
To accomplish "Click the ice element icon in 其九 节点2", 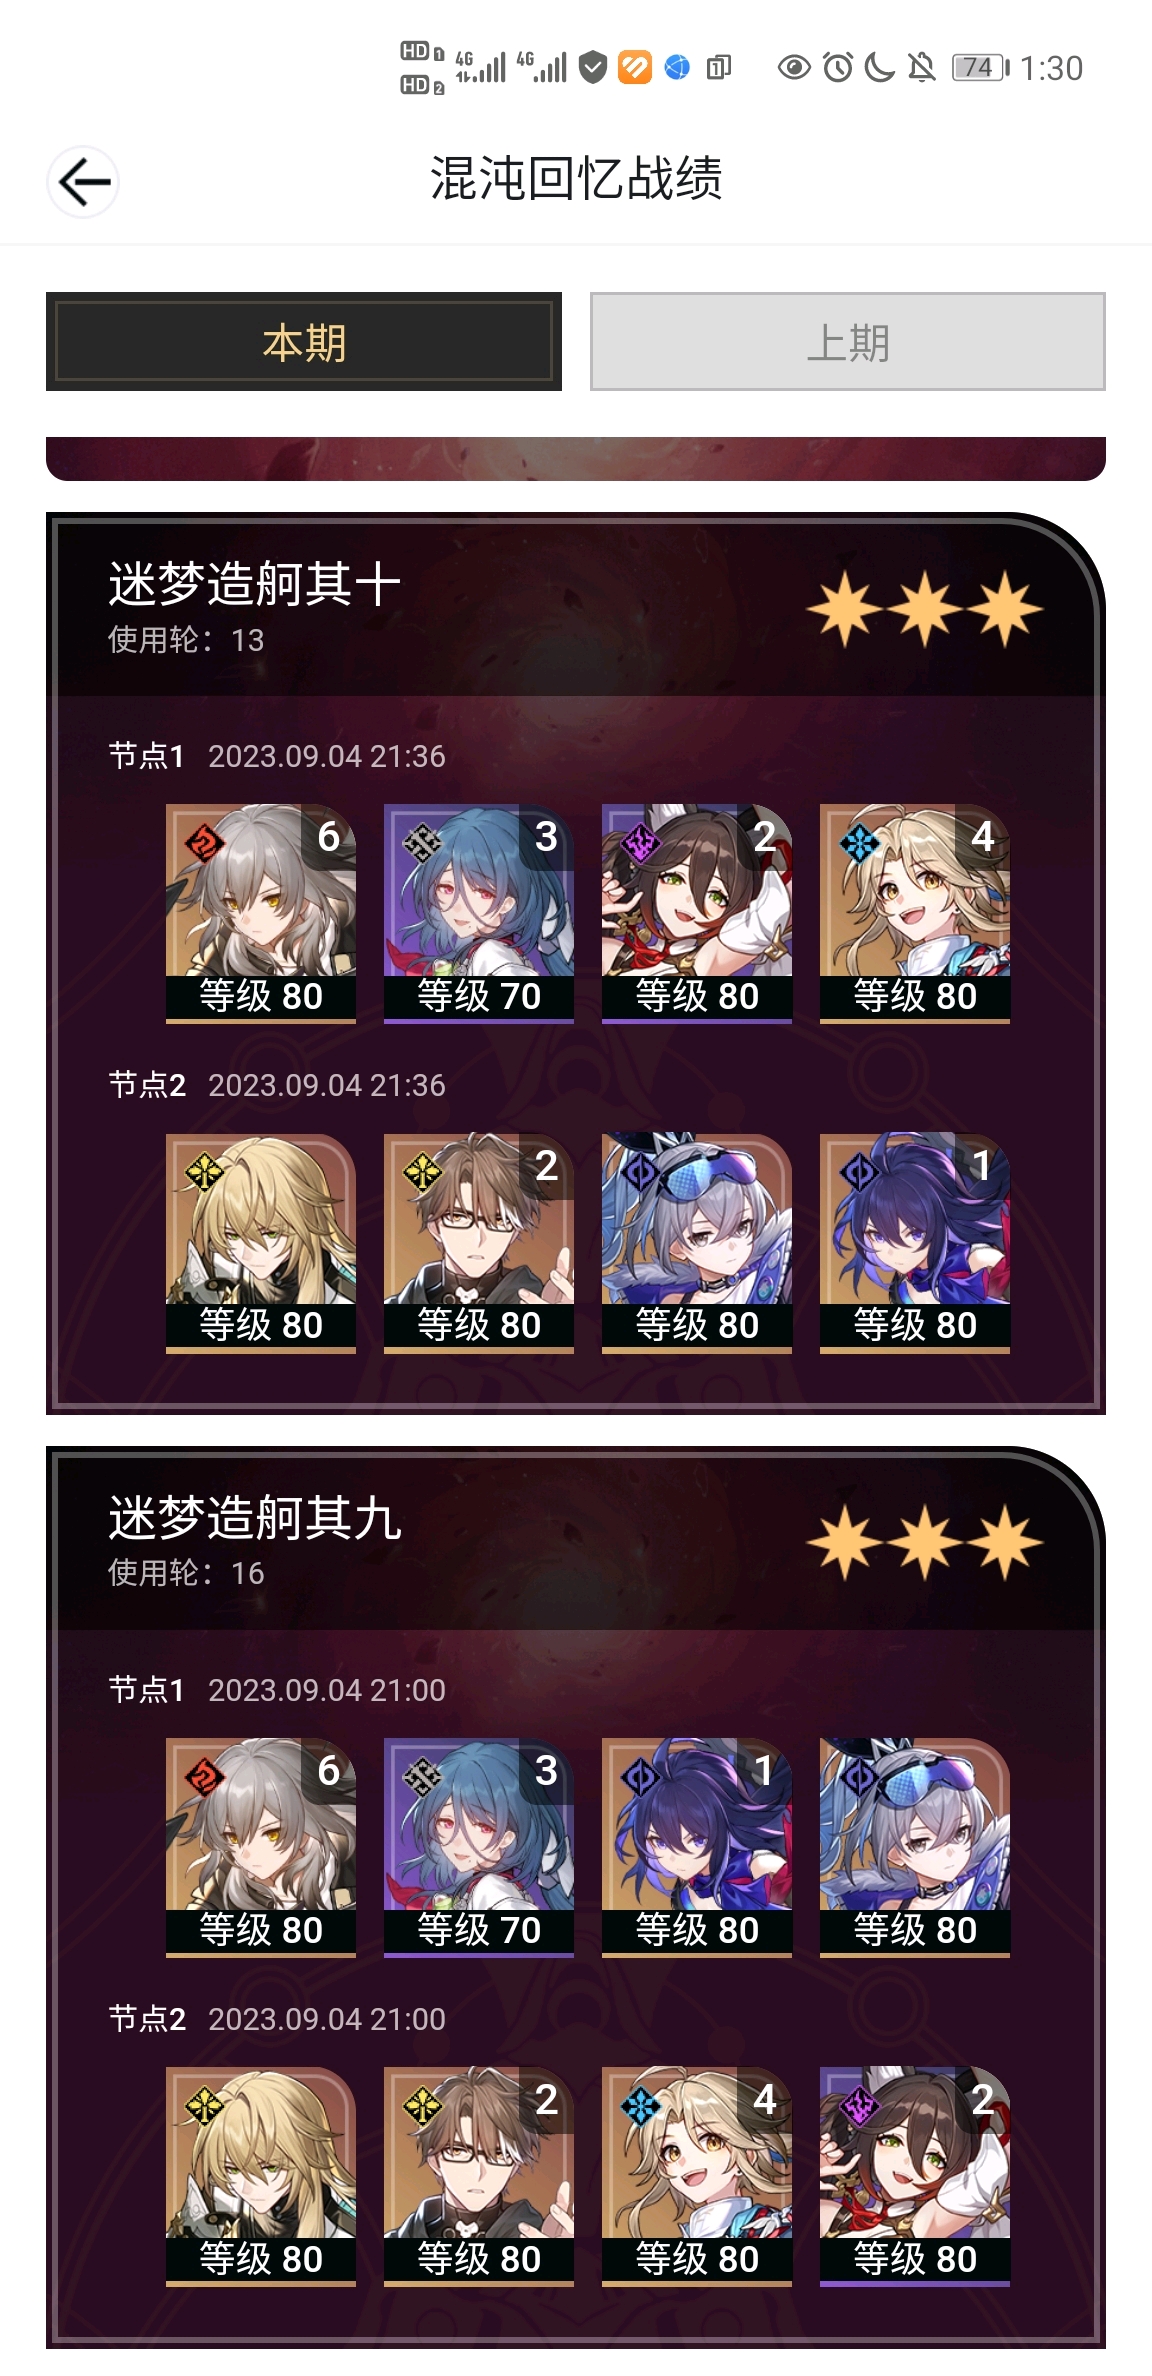I will tap(640, 2107).
